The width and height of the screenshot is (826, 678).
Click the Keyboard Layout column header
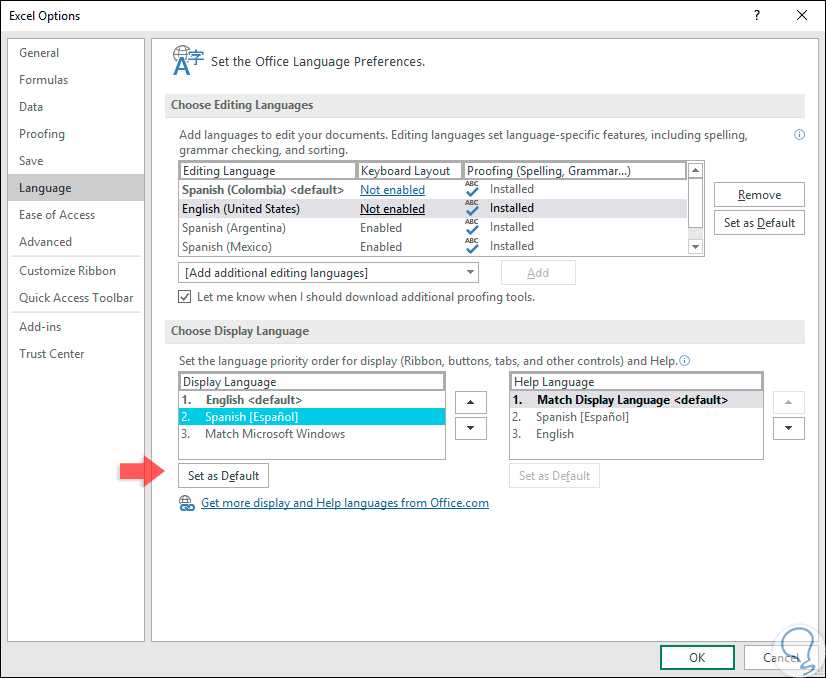[409, 171]
